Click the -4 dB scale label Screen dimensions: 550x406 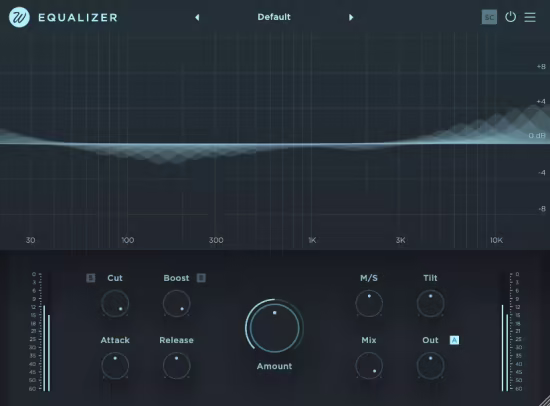pos(542,172)
